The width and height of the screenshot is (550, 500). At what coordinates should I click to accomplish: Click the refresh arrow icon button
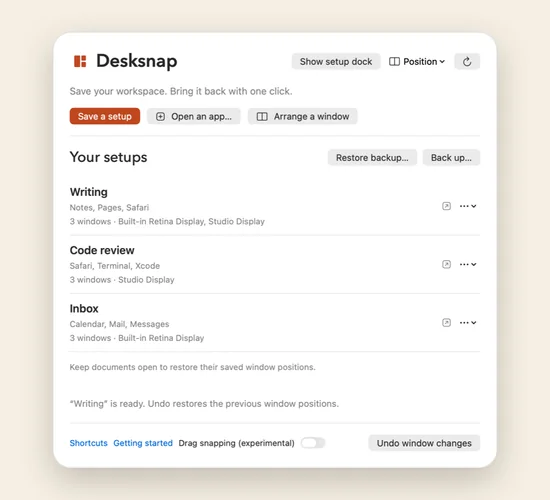[x=467, y=62]
